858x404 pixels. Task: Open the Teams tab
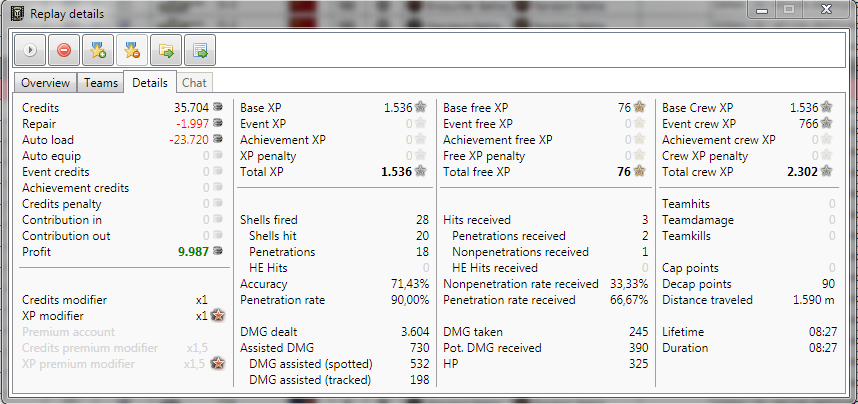click(x=101, y=83)
